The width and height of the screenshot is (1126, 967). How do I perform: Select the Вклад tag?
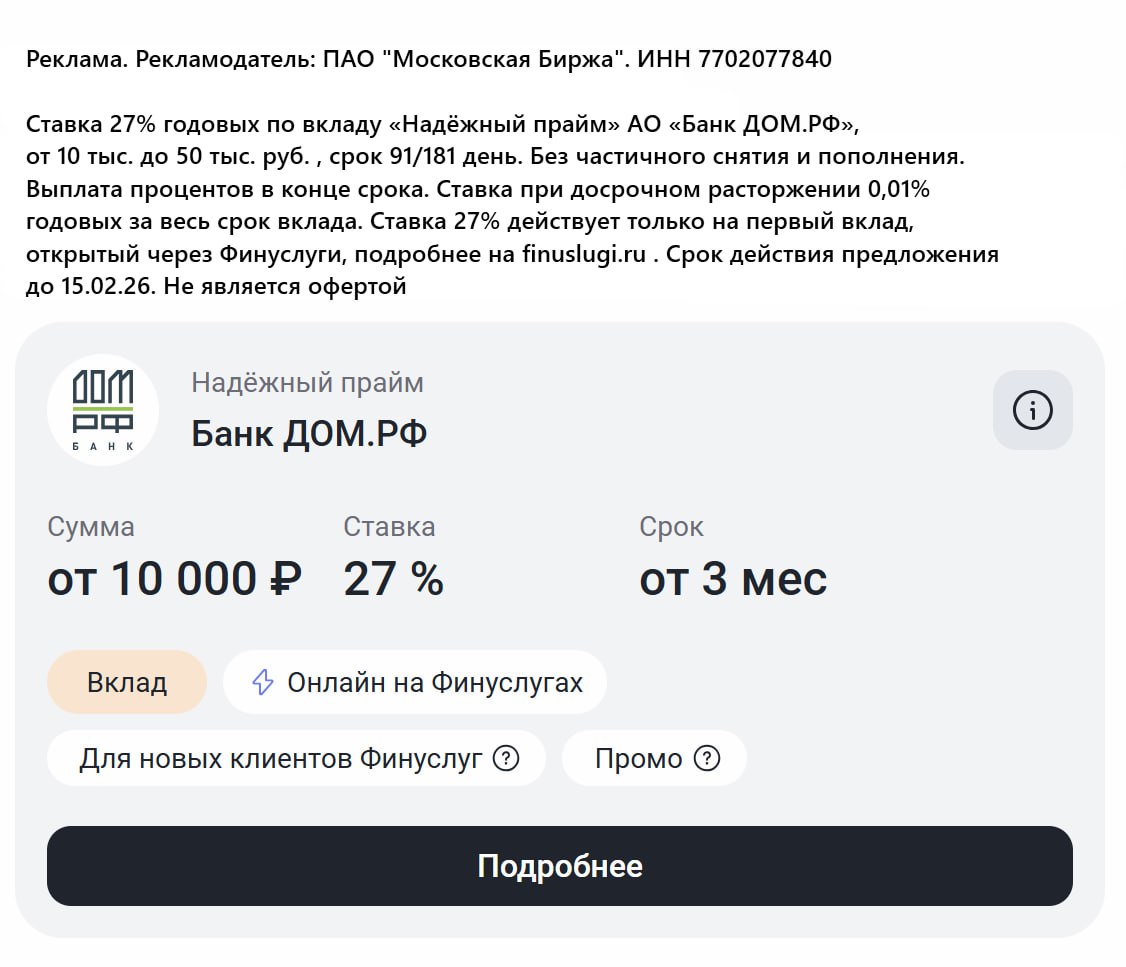pyautogui.click(x=127, y=683)
